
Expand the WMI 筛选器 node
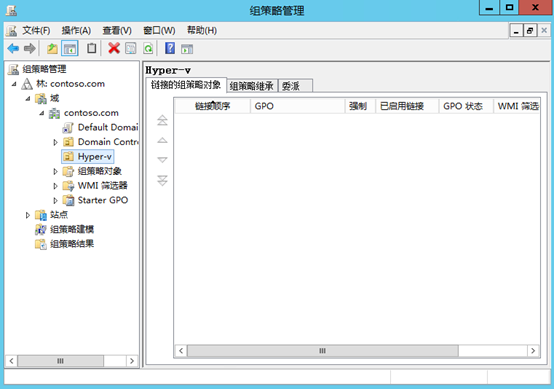pos(55,186)
